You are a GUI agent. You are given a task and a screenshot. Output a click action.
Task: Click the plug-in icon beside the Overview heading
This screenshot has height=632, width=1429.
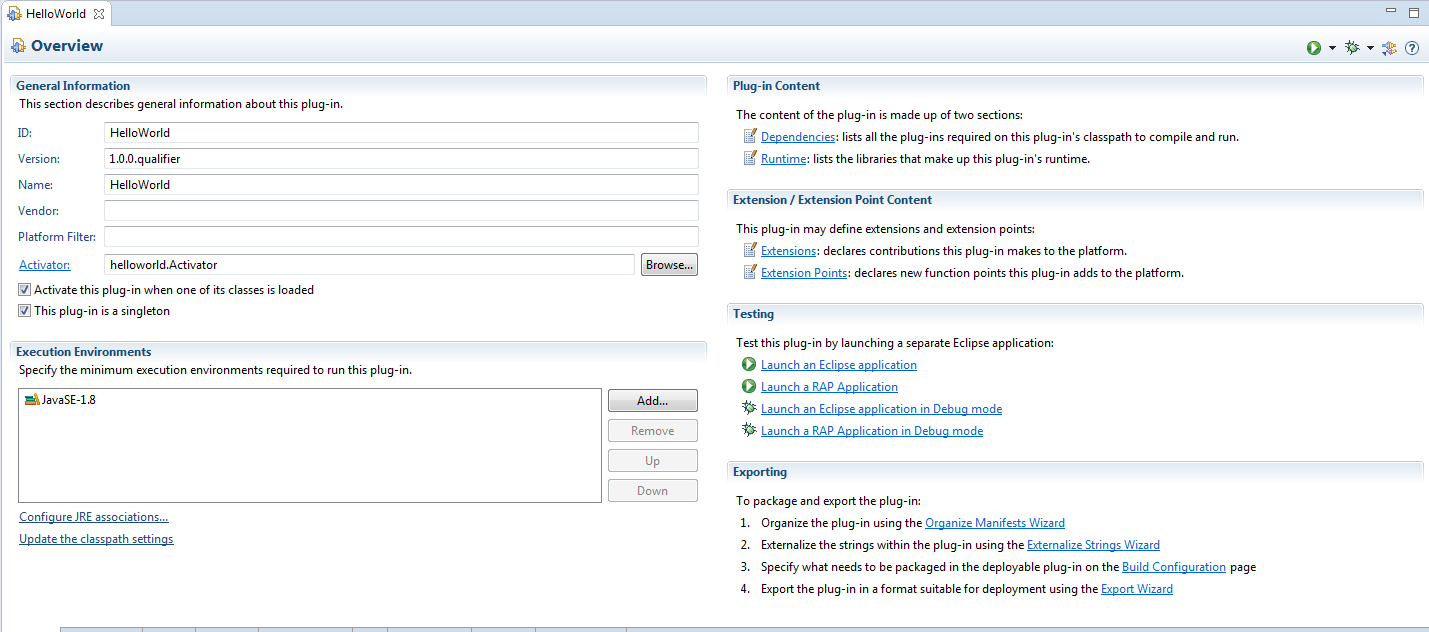click(17, 45)
